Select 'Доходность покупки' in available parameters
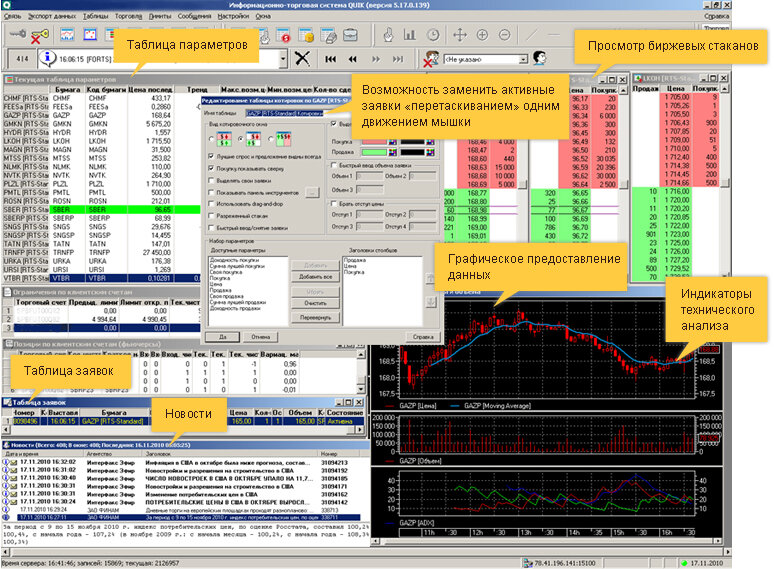The image size is (774, 569). pos(234,260)
